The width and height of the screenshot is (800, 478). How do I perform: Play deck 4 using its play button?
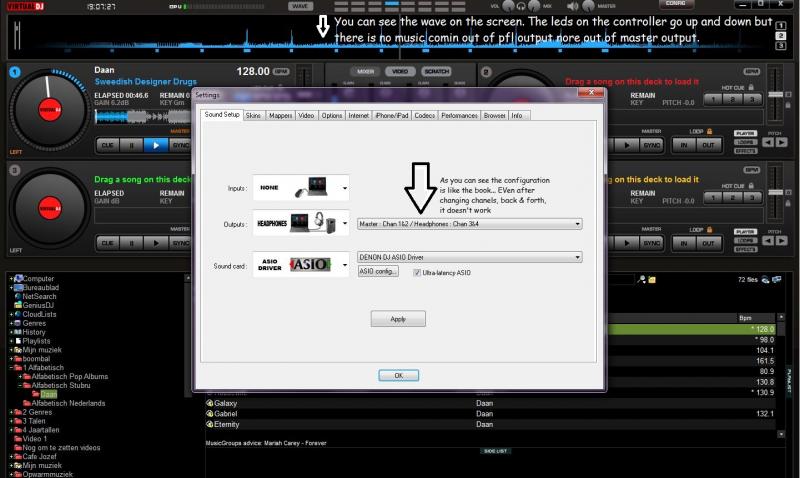627,243
